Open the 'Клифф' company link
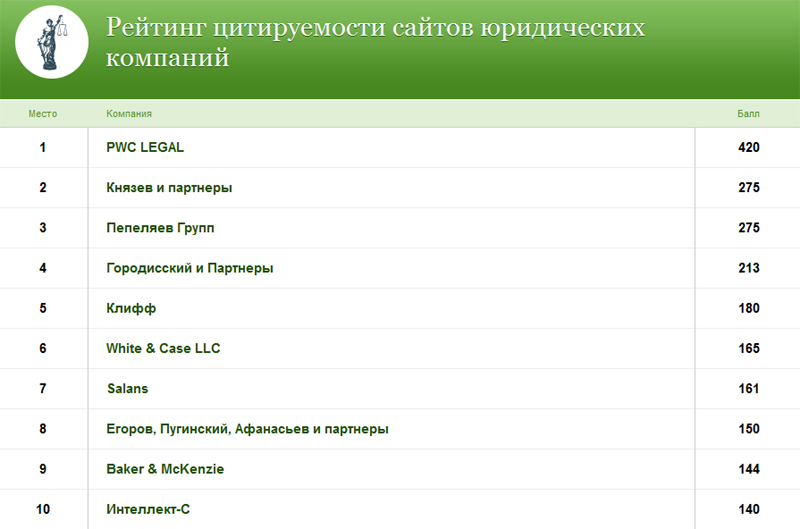 131,309
